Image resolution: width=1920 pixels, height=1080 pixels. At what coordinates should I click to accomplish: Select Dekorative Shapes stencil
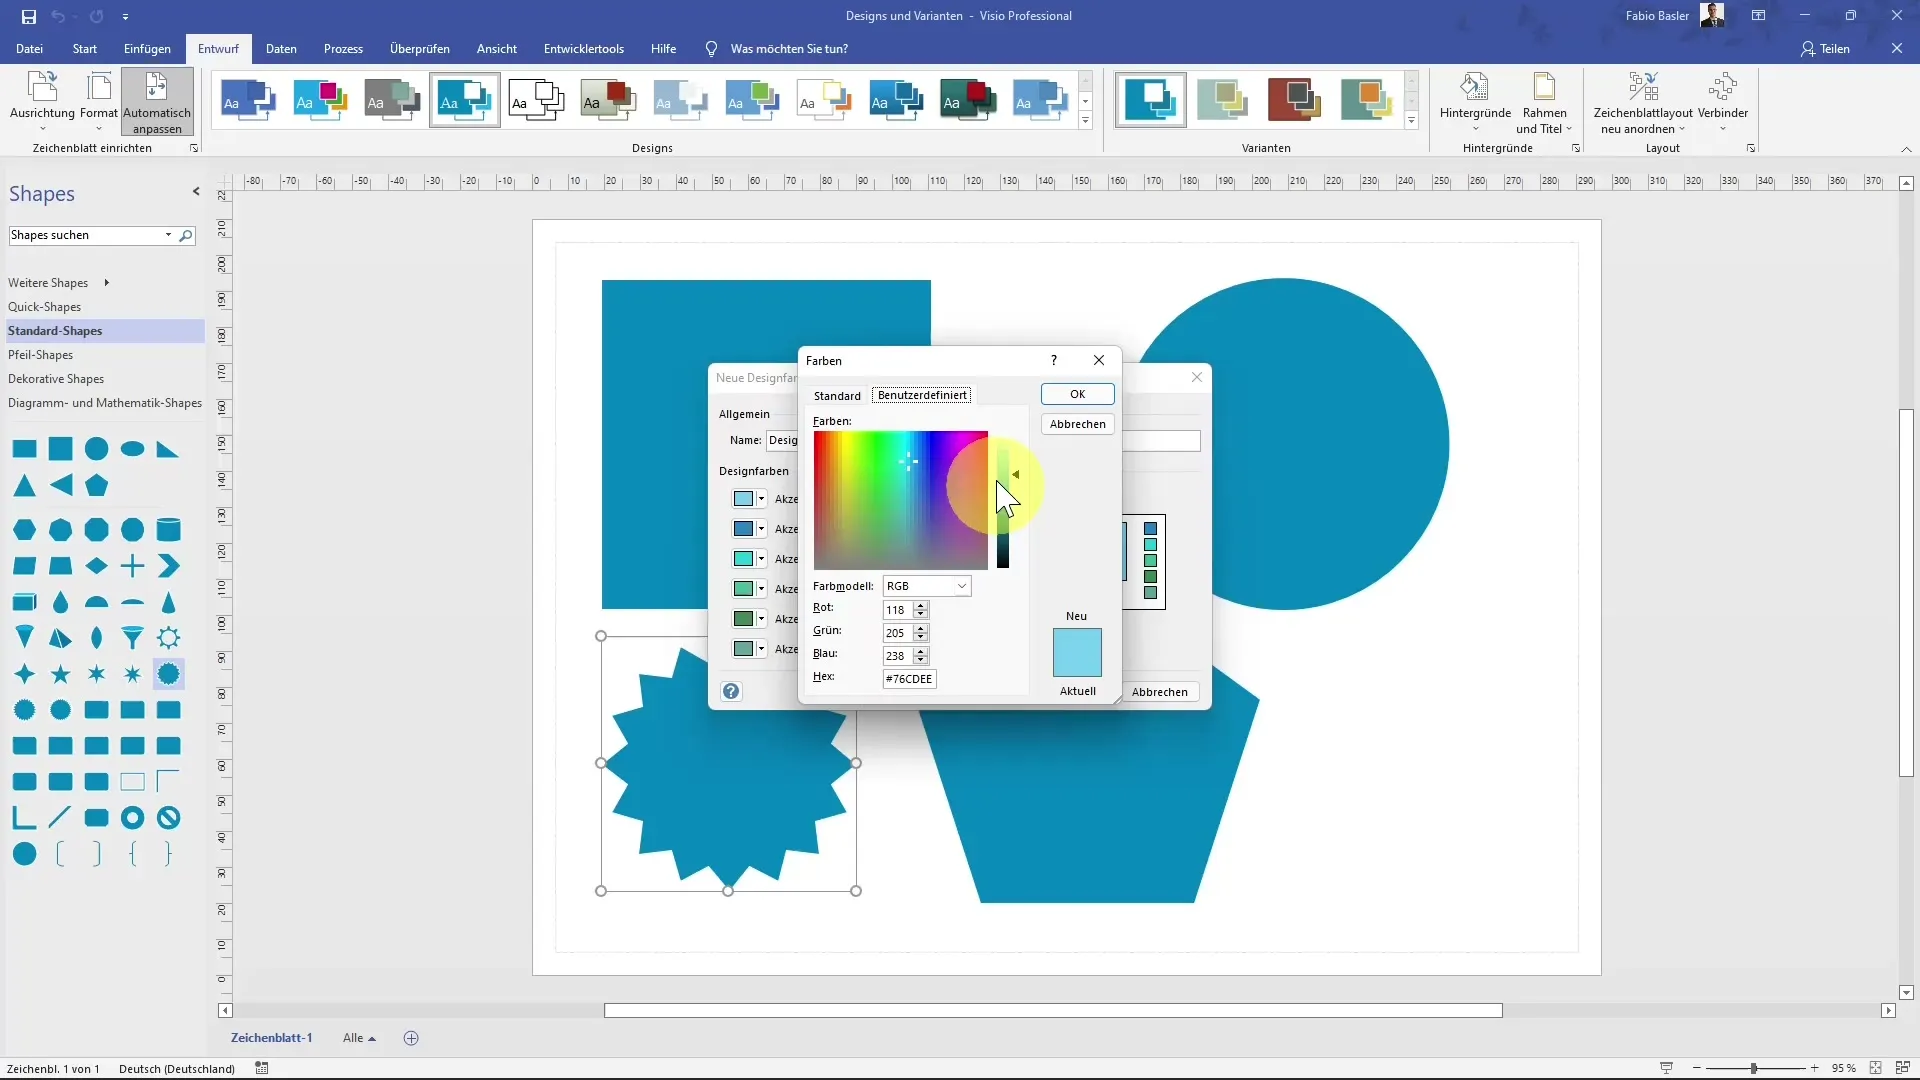click(x=56, y=379)
